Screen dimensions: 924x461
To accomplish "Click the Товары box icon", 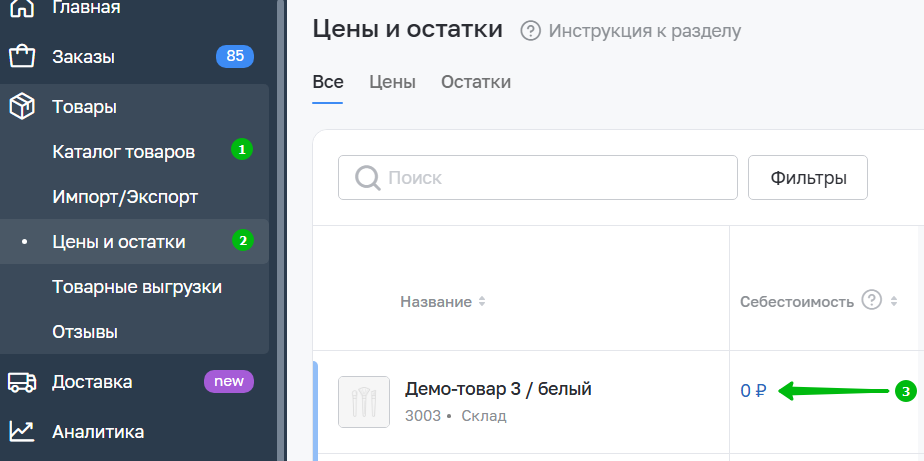I will coord(23,106).
